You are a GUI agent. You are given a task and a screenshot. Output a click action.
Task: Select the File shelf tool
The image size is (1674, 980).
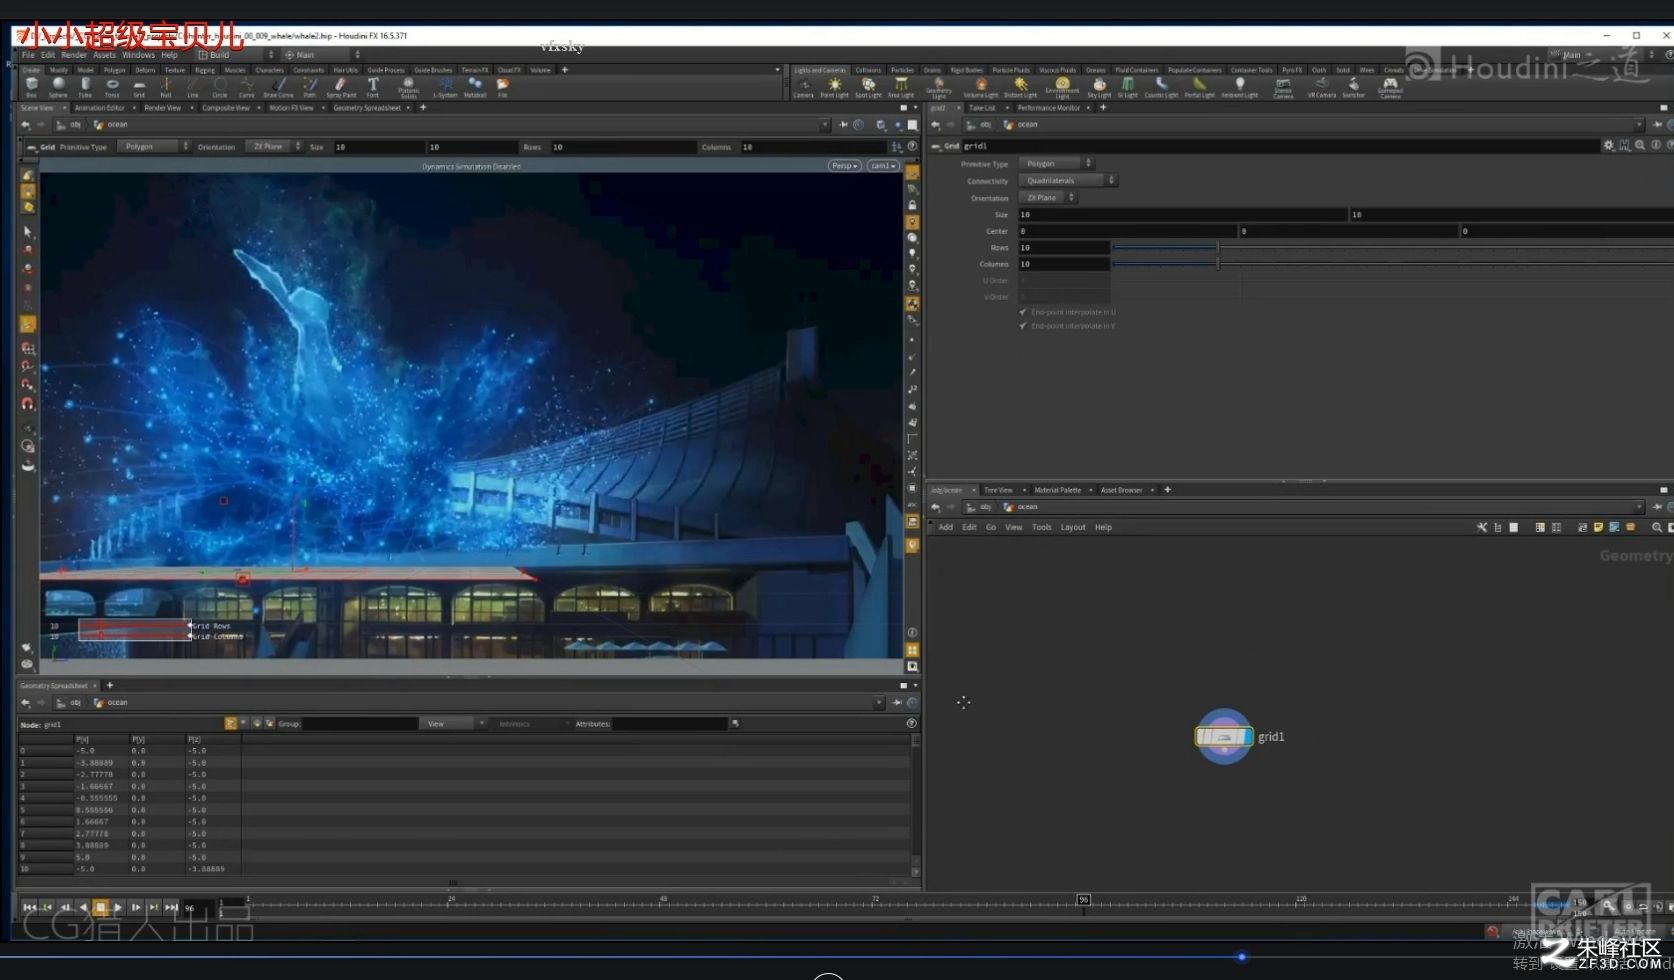coord(502,88)
